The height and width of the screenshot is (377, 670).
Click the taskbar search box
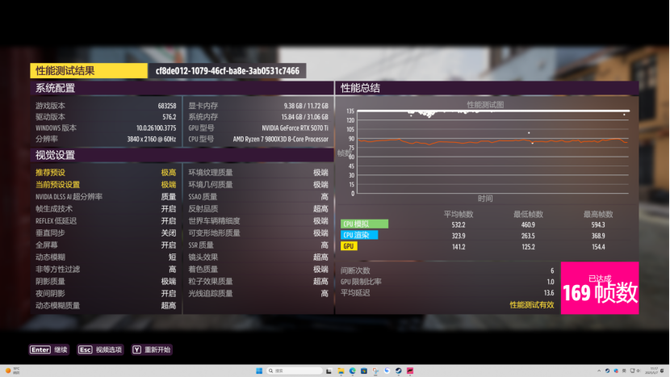click(294, 371)
